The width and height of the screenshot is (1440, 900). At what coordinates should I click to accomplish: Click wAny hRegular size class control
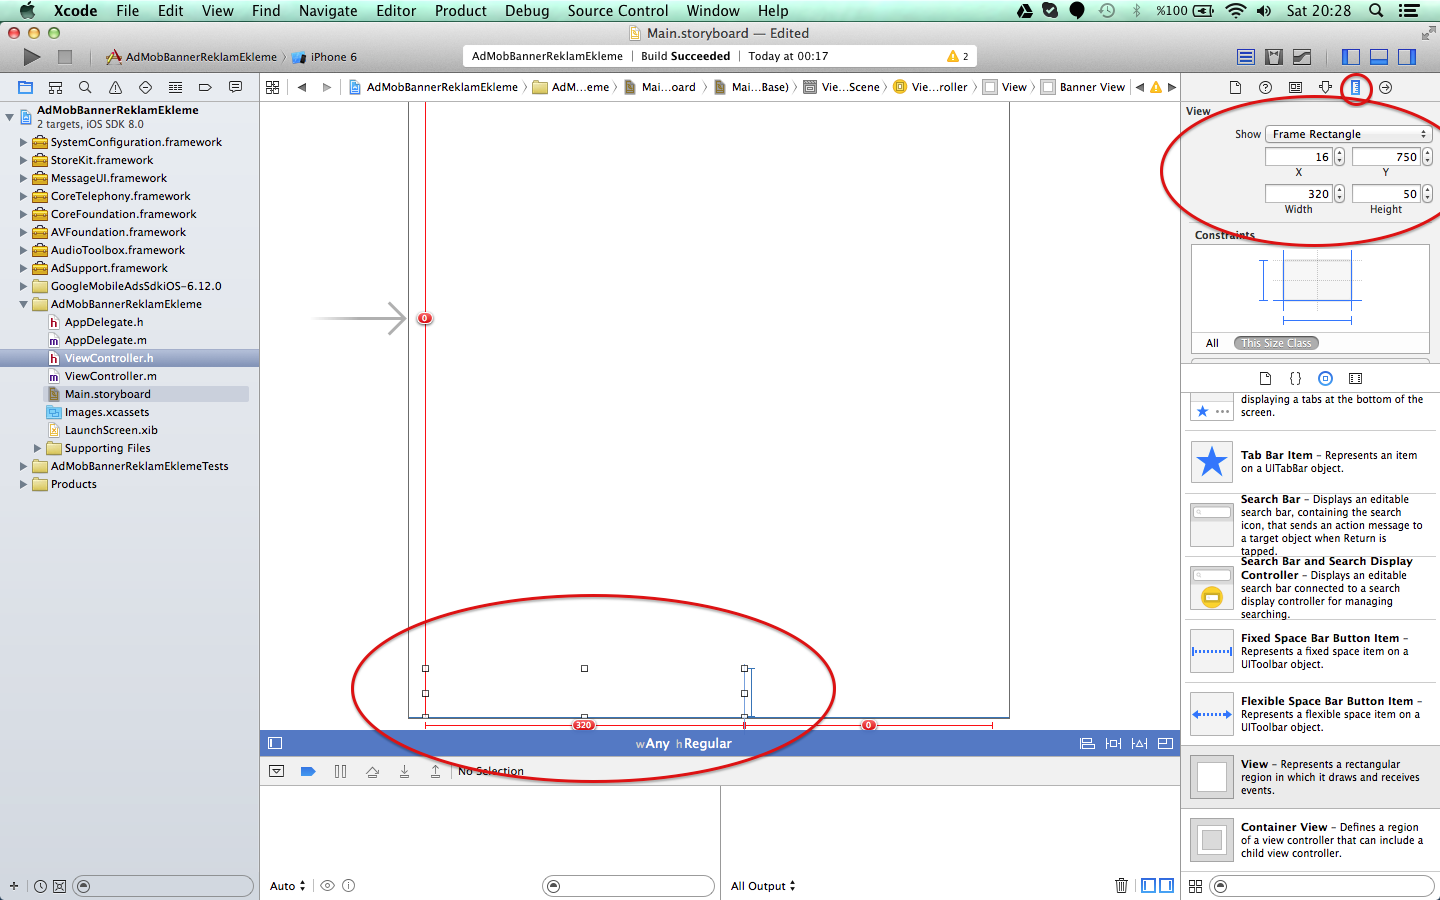[x=683, y=743]
